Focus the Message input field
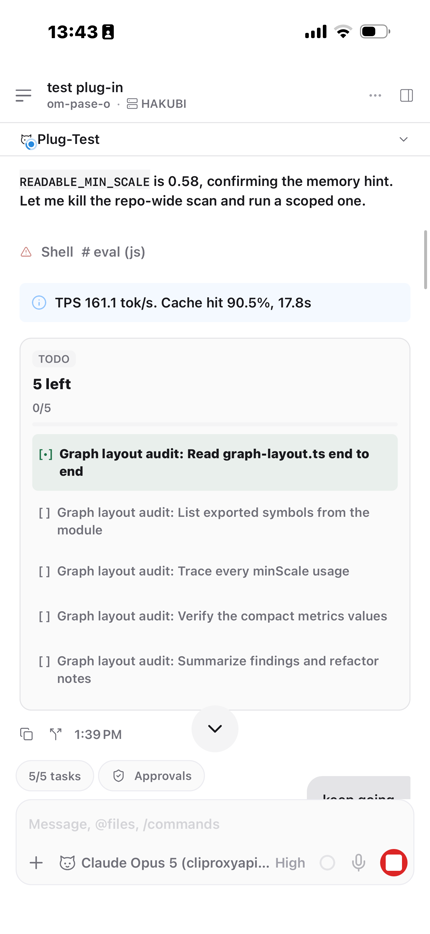Screen dimensions: 430x934 215,824
